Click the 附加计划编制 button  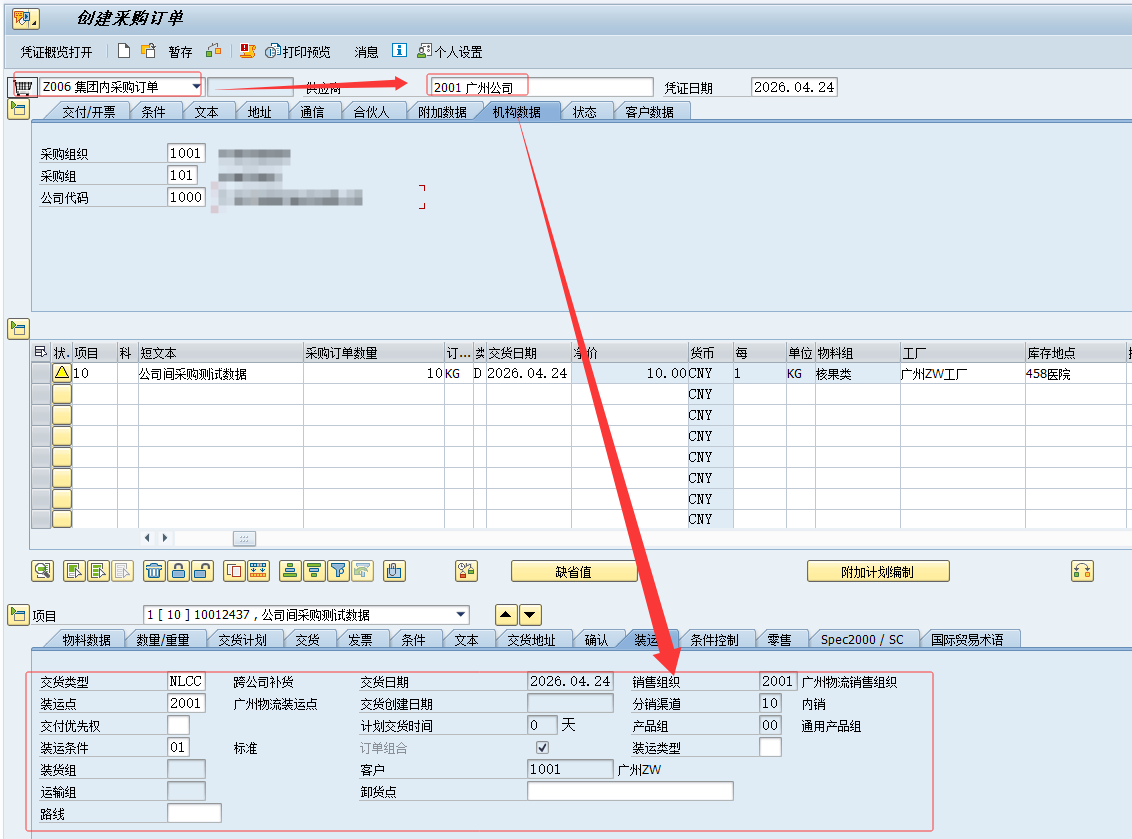point(877,572)
